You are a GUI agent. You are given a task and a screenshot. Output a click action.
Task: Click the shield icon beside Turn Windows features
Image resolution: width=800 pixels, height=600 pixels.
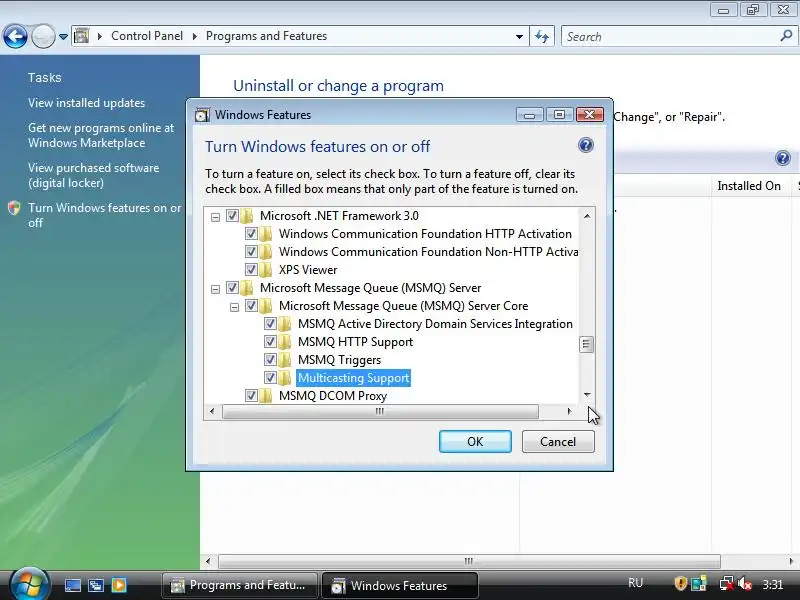point(14,208)
